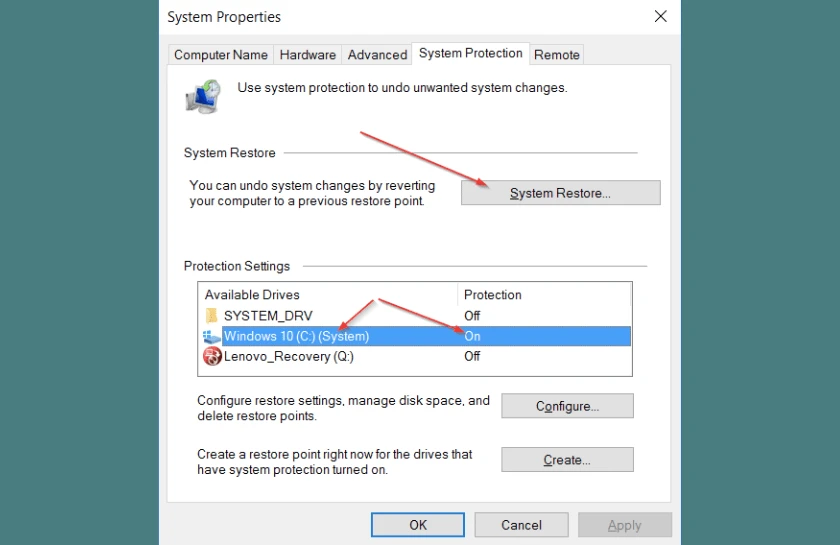Switch to the Computer Name tab
Screen dimensions: 840x545
coord(221,55)
